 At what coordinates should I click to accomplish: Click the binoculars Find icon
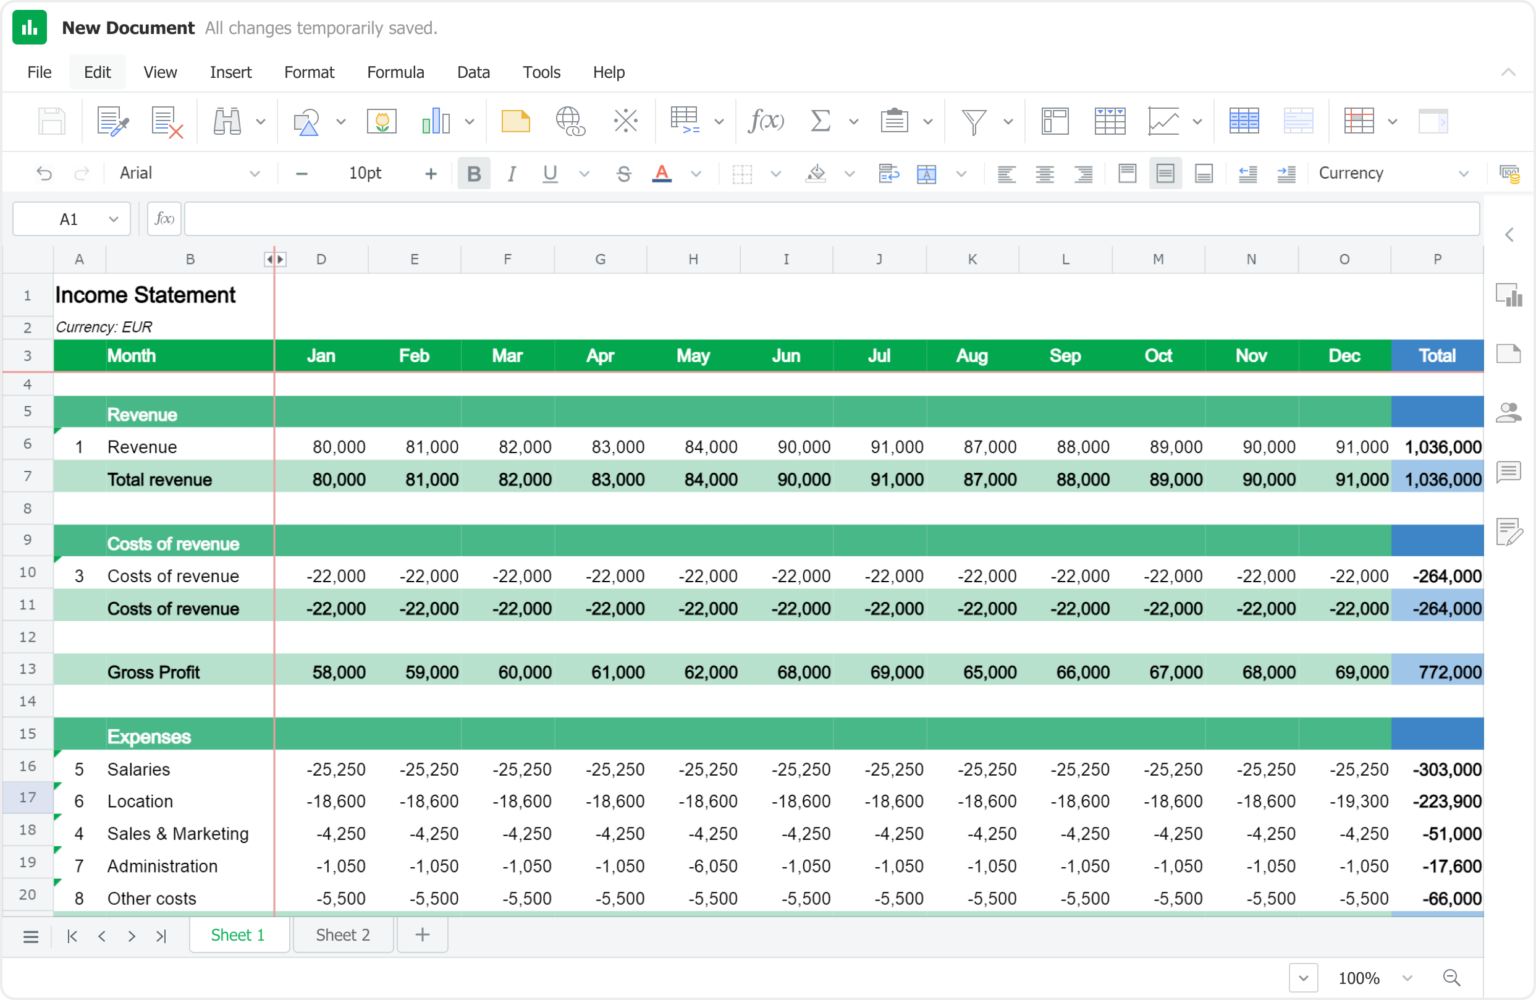[x=227, y=121]
